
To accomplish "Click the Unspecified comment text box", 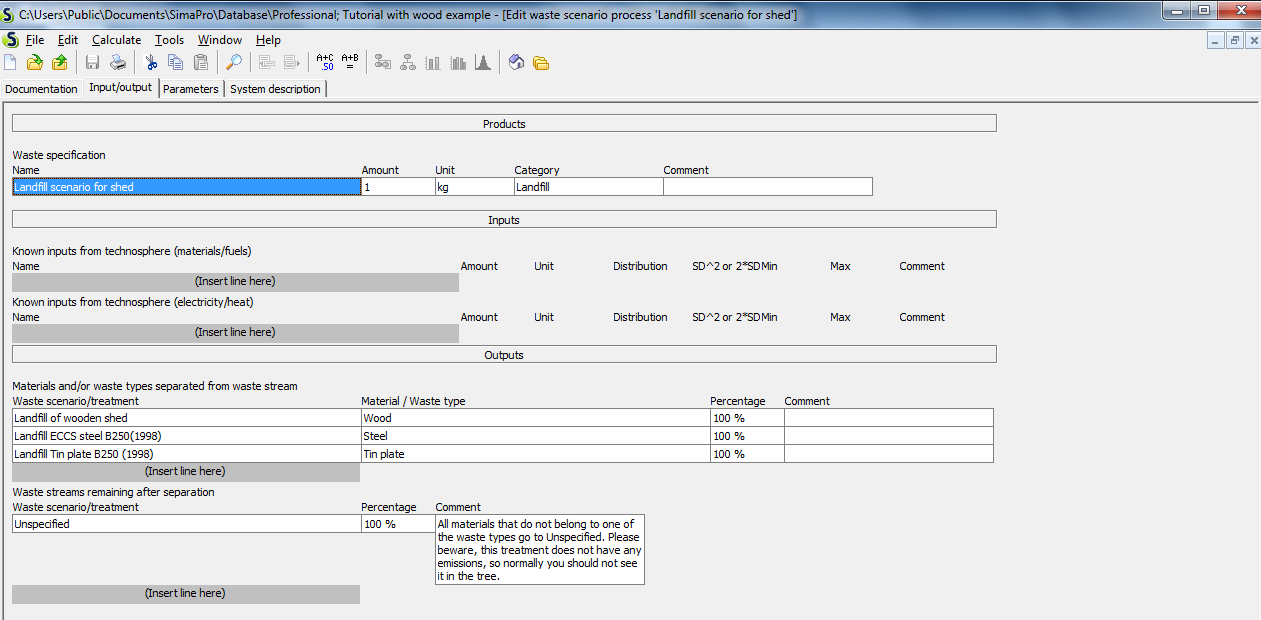I will tap(540, 550).
